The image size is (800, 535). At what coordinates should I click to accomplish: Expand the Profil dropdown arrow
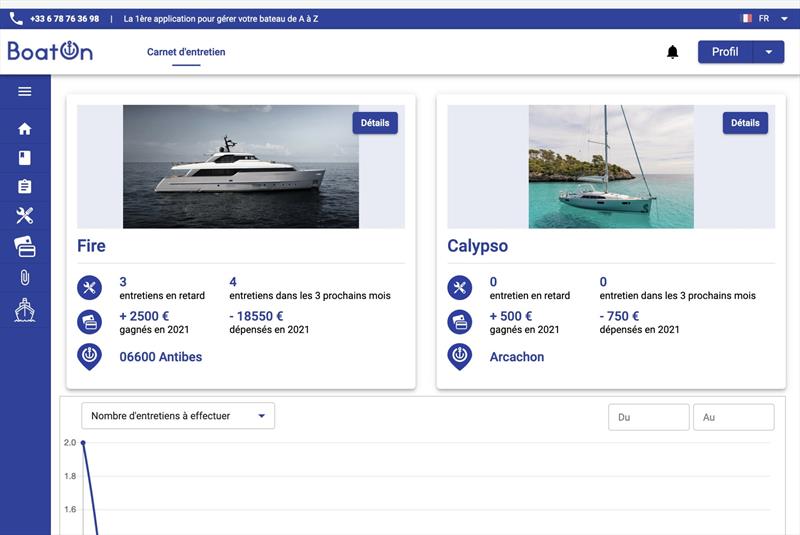[768, 52]
